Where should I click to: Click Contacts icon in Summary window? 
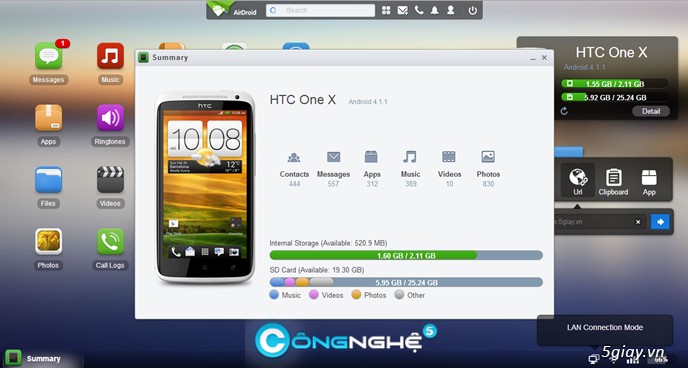click(x=294, y=157)
